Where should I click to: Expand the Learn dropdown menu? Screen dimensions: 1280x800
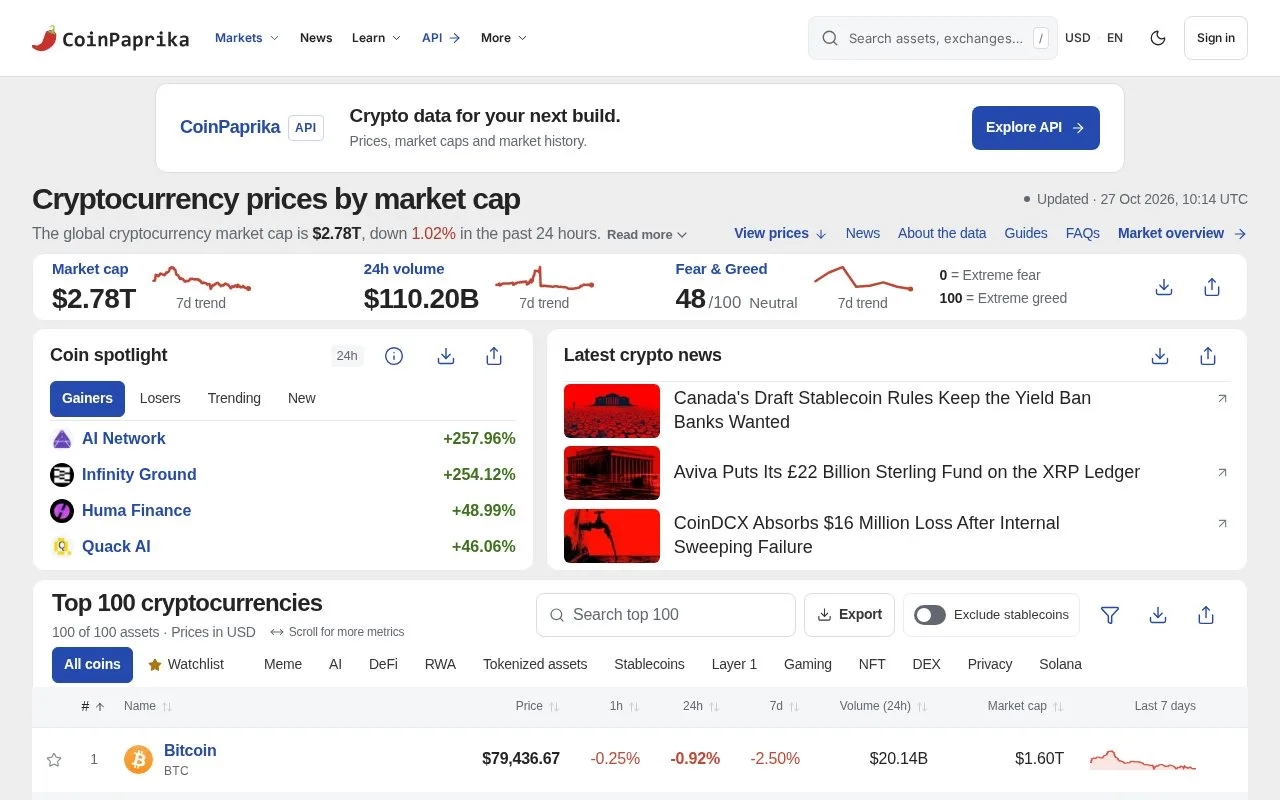pos(376,38)
